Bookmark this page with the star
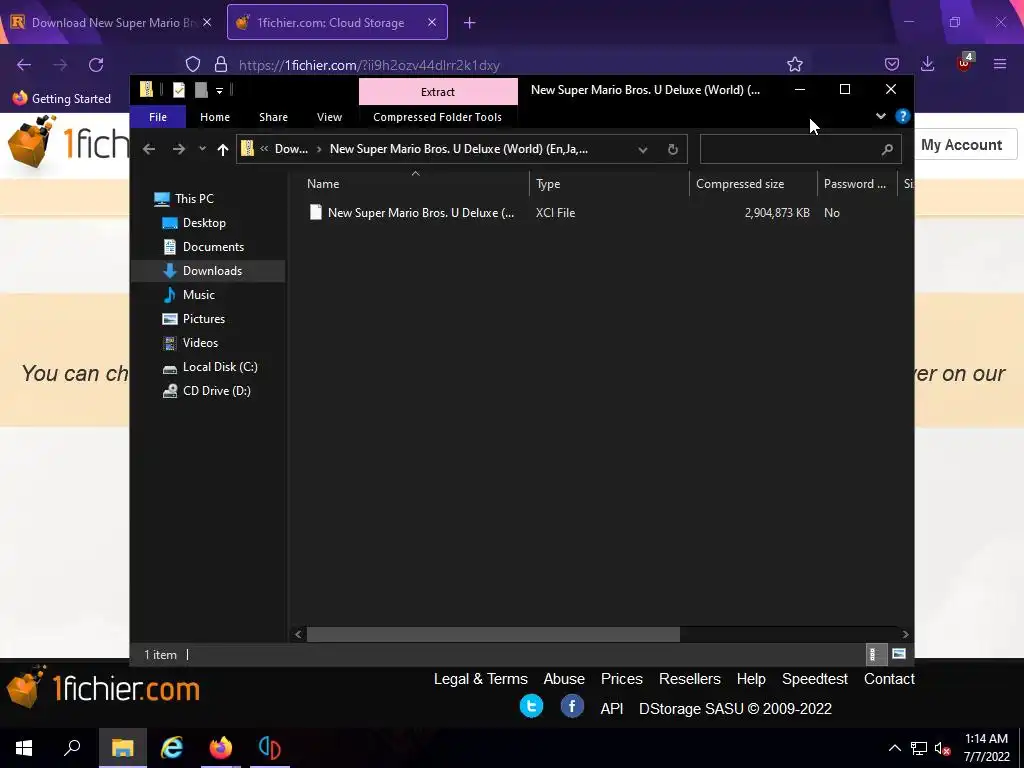 point(795,64)
